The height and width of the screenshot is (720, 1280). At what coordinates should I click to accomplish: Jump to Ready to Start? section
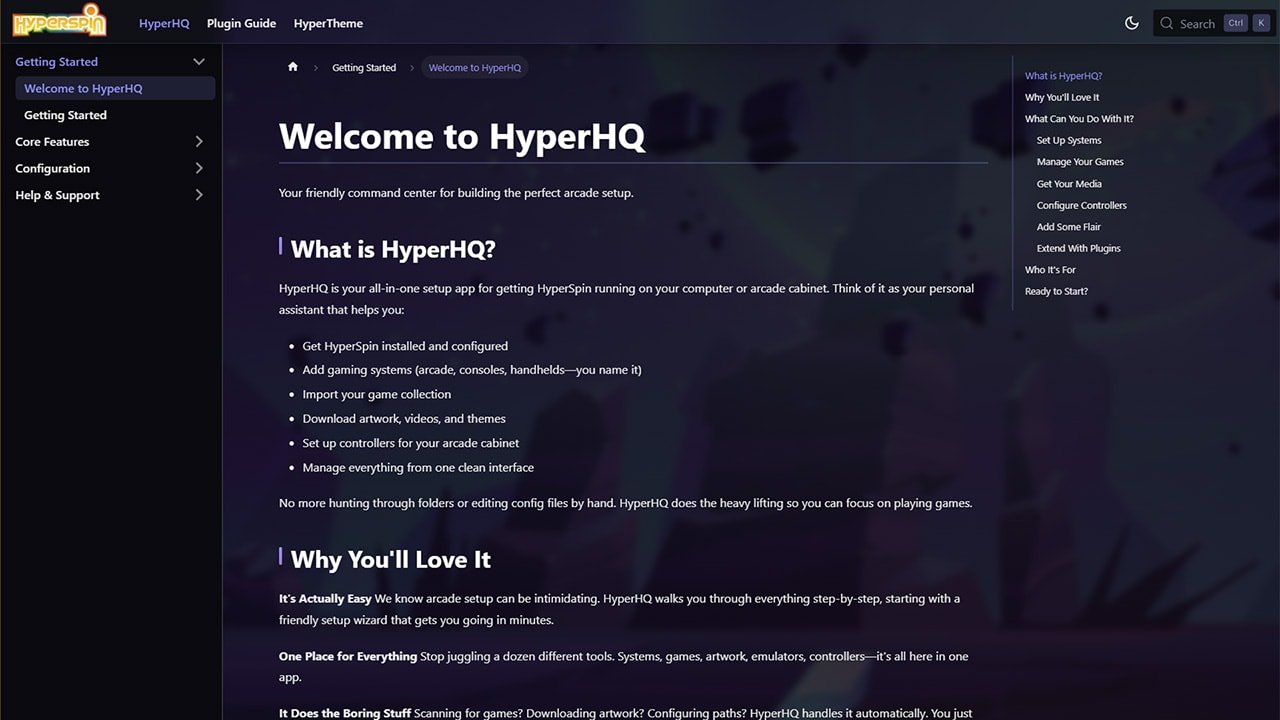pyautogui.click(x=1056, y=291)
